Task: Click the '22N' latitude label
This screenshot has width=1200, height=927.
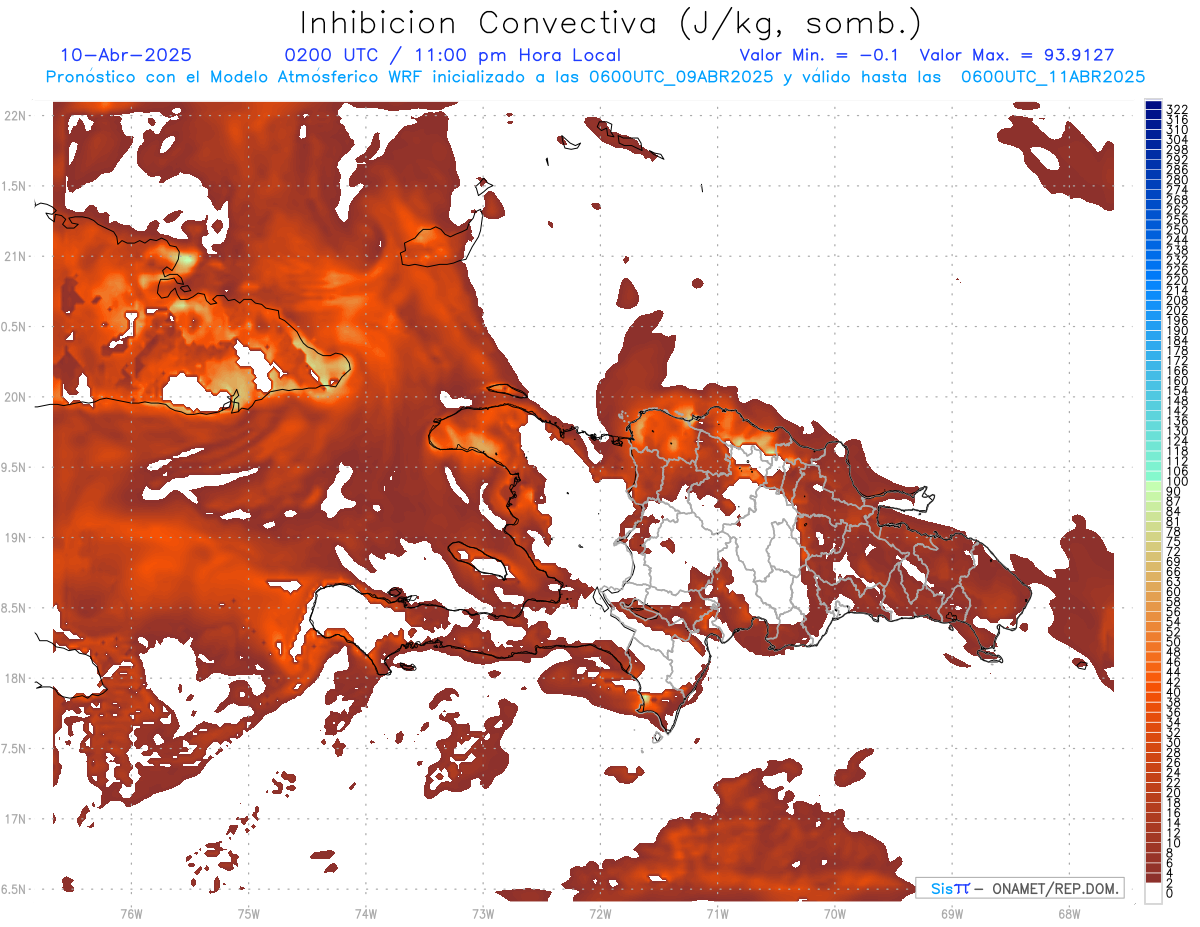Action: click(15, 115)
